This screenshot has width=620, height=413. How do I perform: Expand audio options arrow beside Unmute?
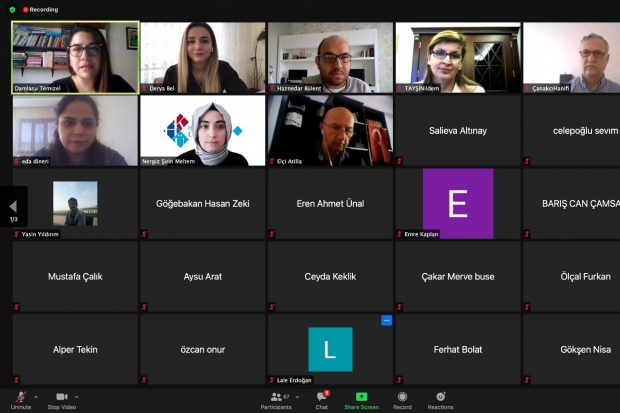(x=36, y=397)
